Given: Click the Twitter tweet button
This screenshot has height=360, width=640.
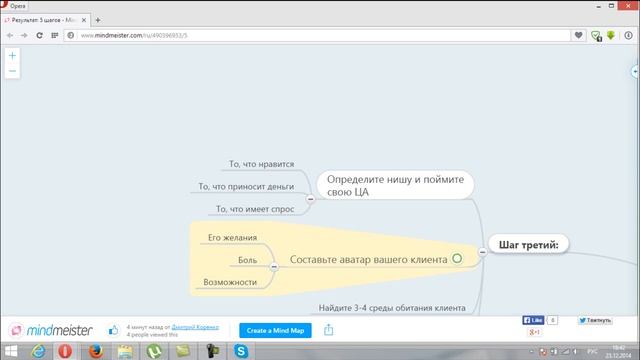Looking at the screenshot, I should pos(595,320).
